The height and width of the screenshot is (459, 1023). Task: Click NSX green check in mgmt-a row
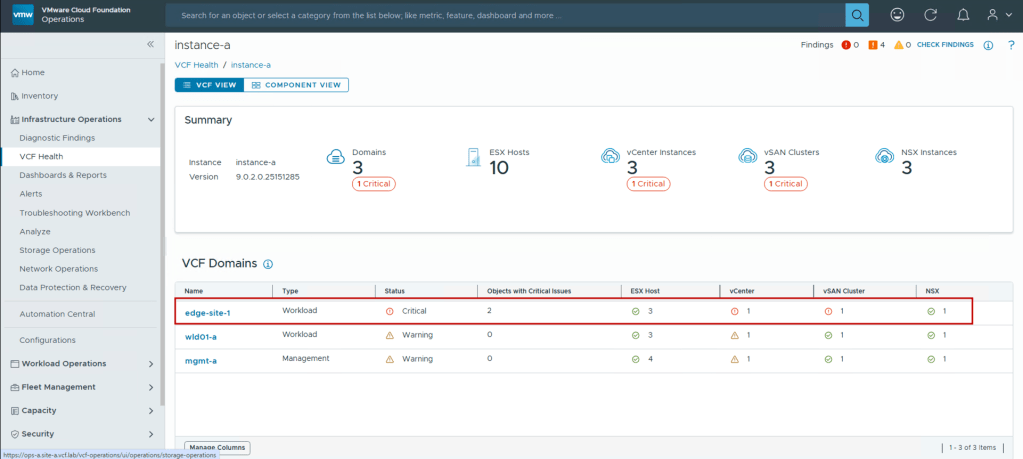pyautogui.click(x=931, y=359)
